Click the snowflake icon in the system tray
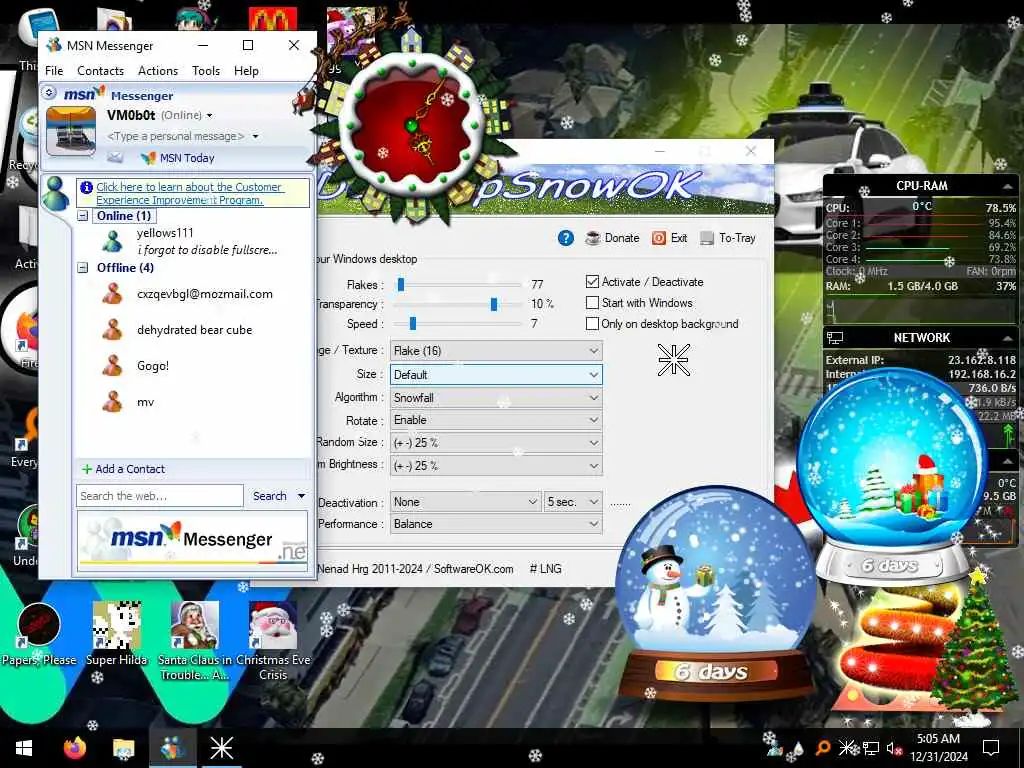This screenshot has width=1024, height=768. tap(846, 748)
